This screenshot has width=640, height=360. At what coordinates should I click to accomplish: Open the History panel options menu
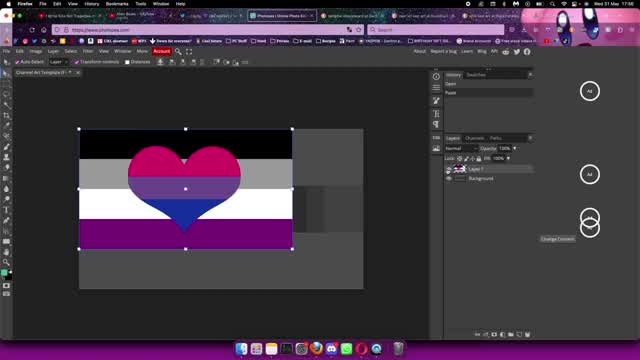point(530,75)
